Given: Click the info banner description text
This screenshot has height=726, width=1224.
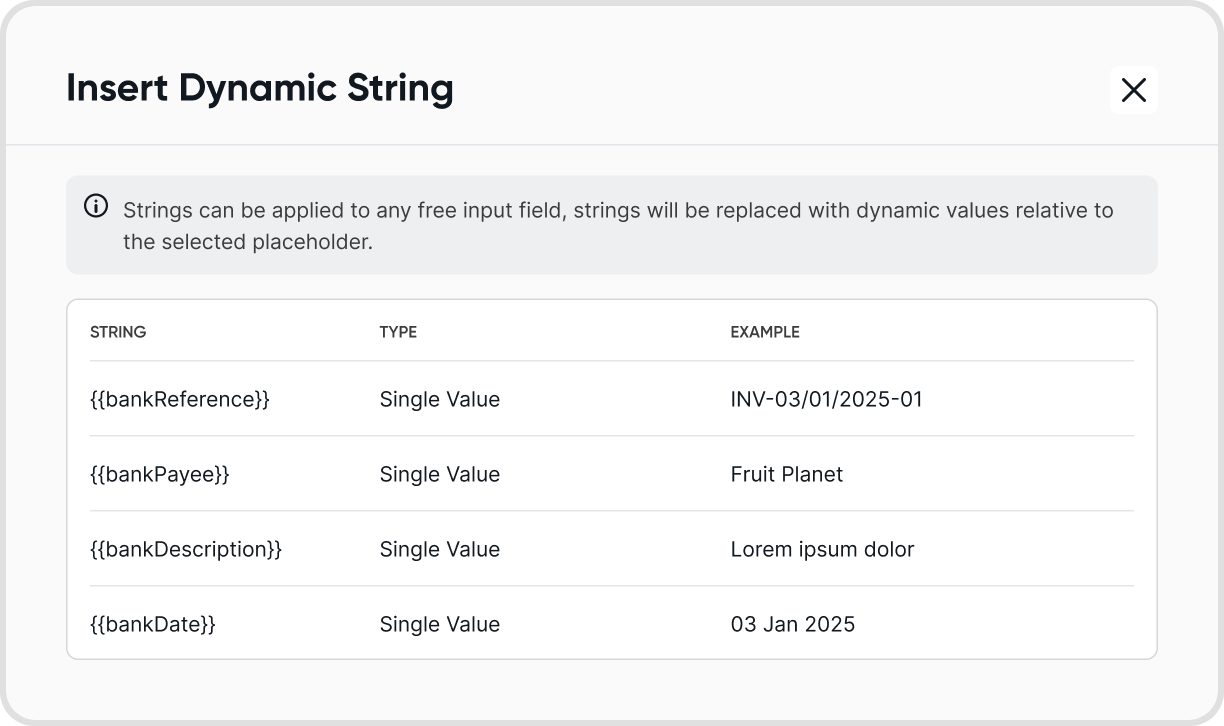Looking at the screenshot, I should [618, 226].
